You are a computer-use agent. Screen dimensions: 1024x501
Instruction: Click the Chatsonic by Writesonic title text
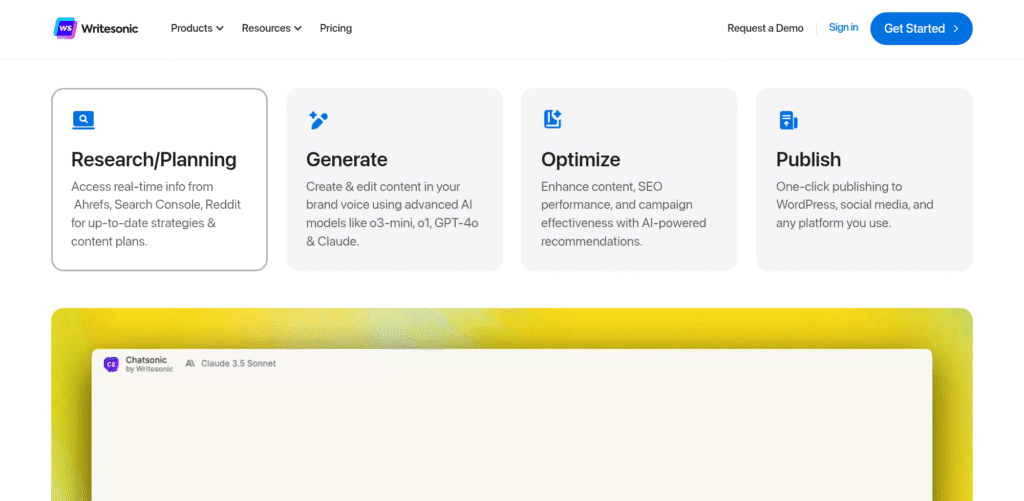(x=148, y=364)
